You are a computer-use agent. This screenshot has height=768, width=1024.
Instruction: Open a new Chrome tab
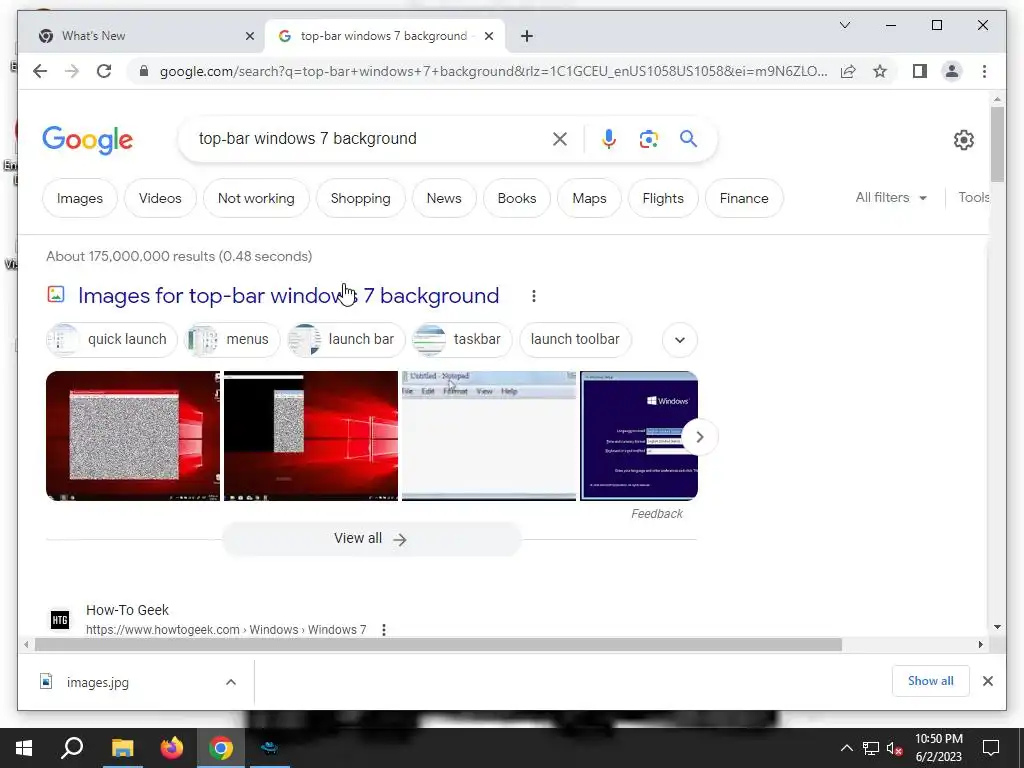pos(527,36)
